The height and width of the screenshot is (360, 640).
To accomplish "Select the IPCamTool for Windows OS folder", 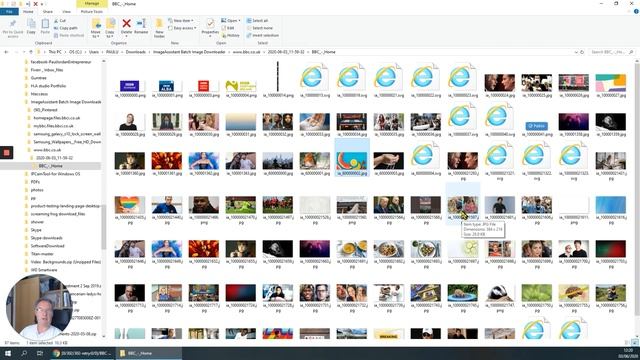I will tap(55, 174).
